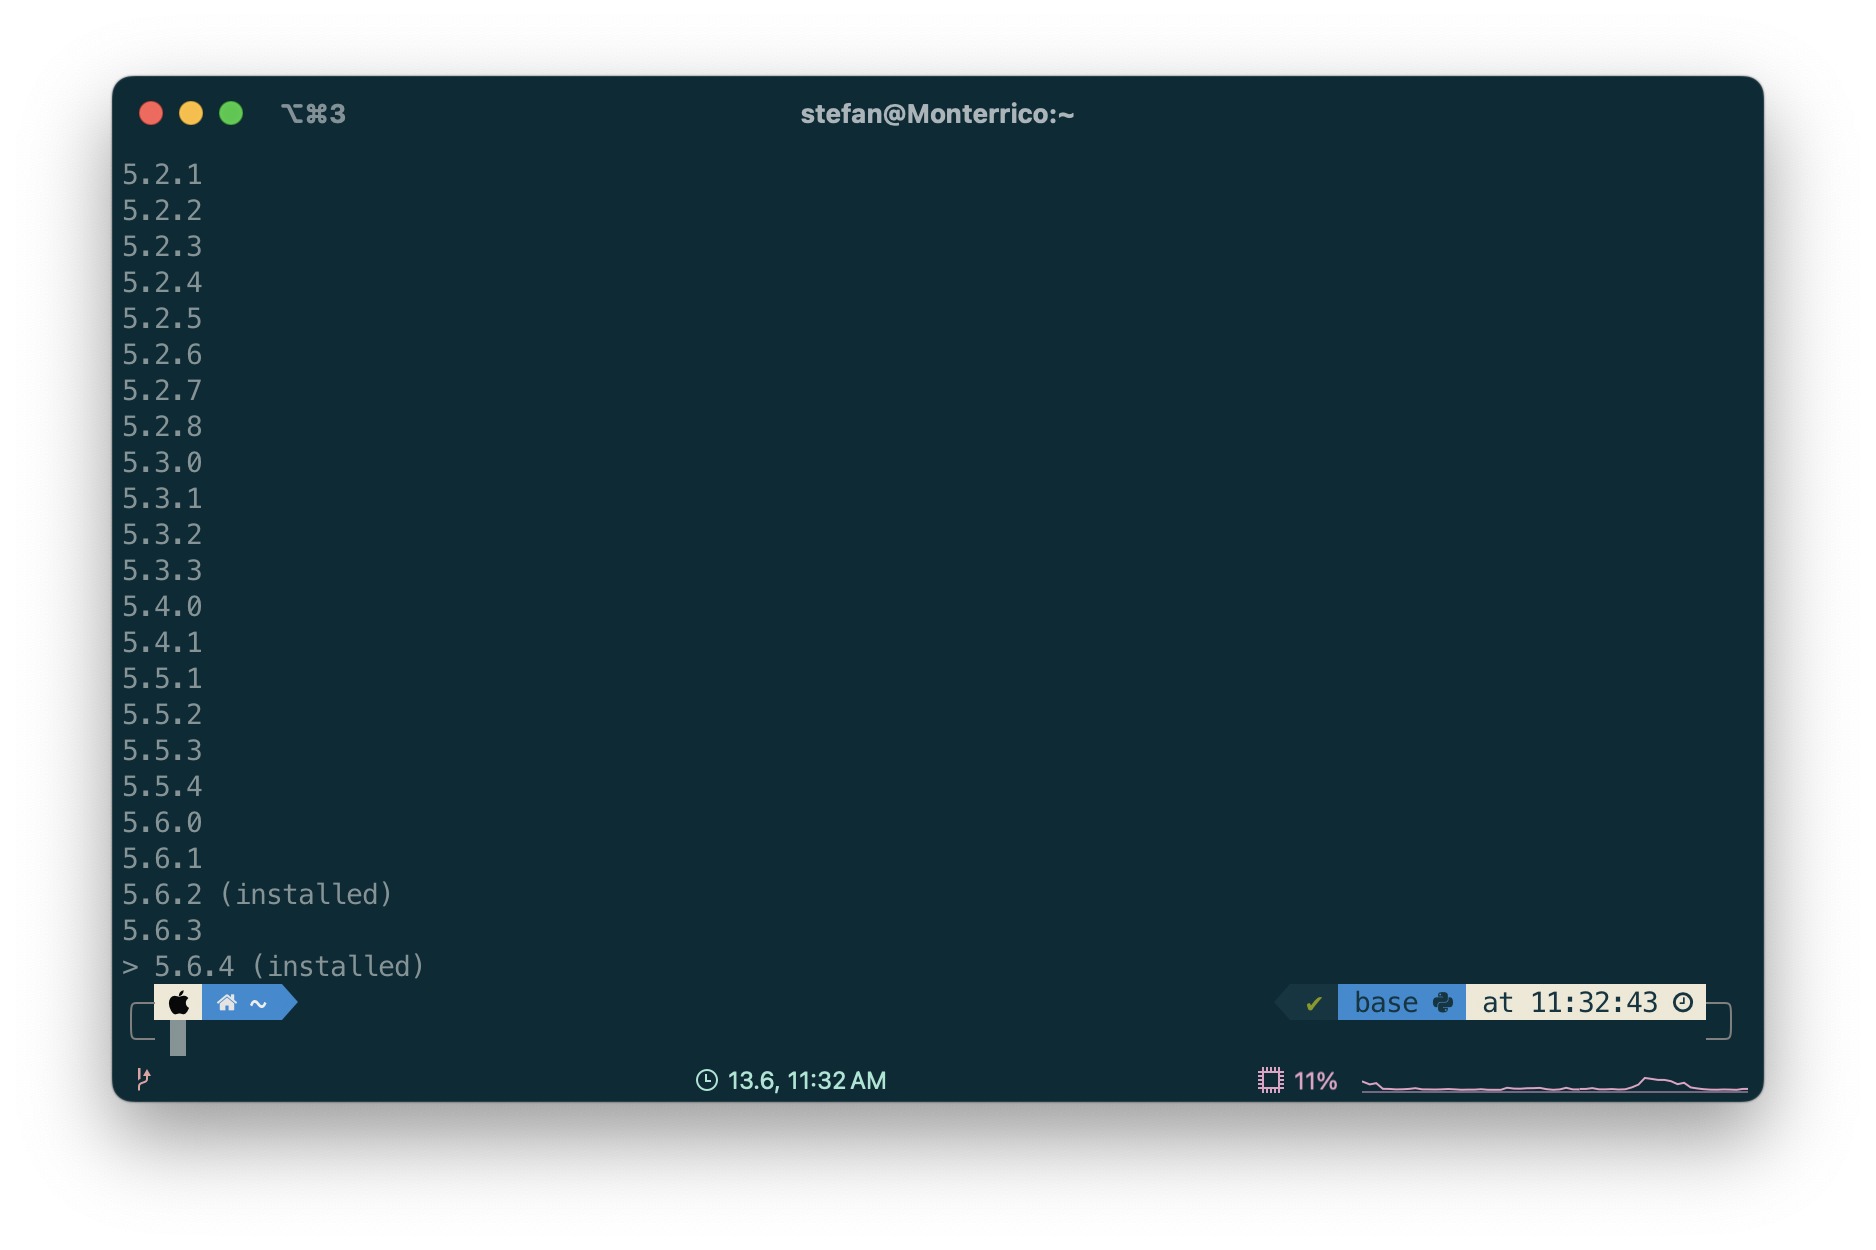Click the CPU usage graph
Viewport: 1876px width, 1250px height.
[x=1554, y=1083]
